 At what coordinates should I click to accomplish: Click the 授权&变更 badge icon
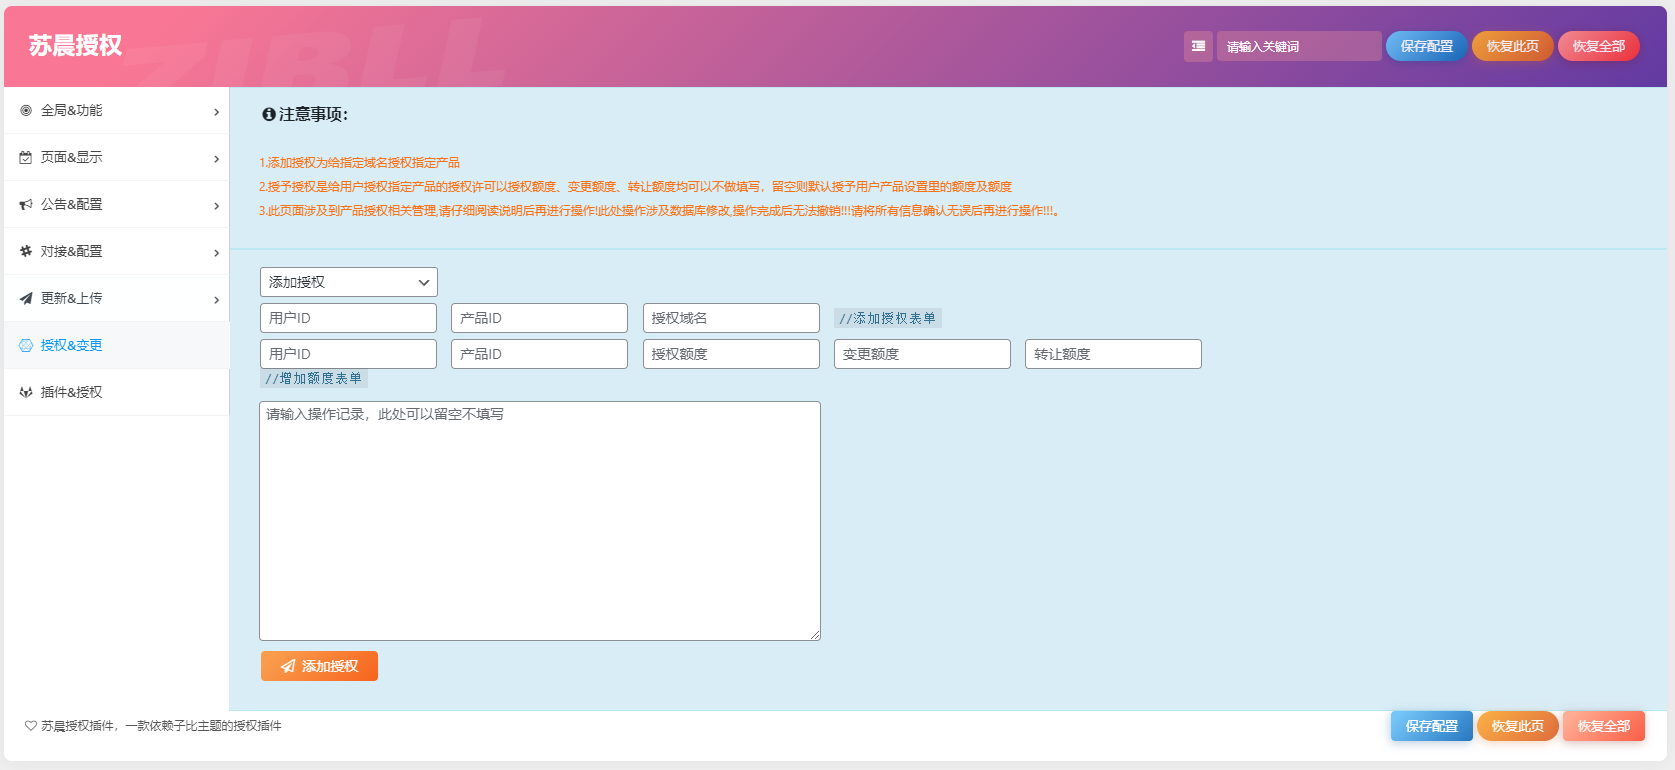(26, 345)
